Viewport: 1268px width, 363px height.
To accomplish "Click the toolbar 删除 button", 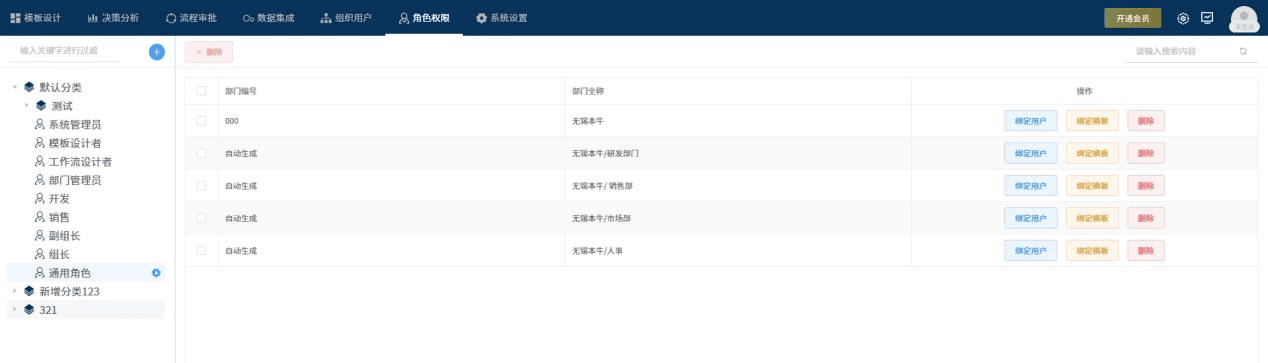I will 209,52.
